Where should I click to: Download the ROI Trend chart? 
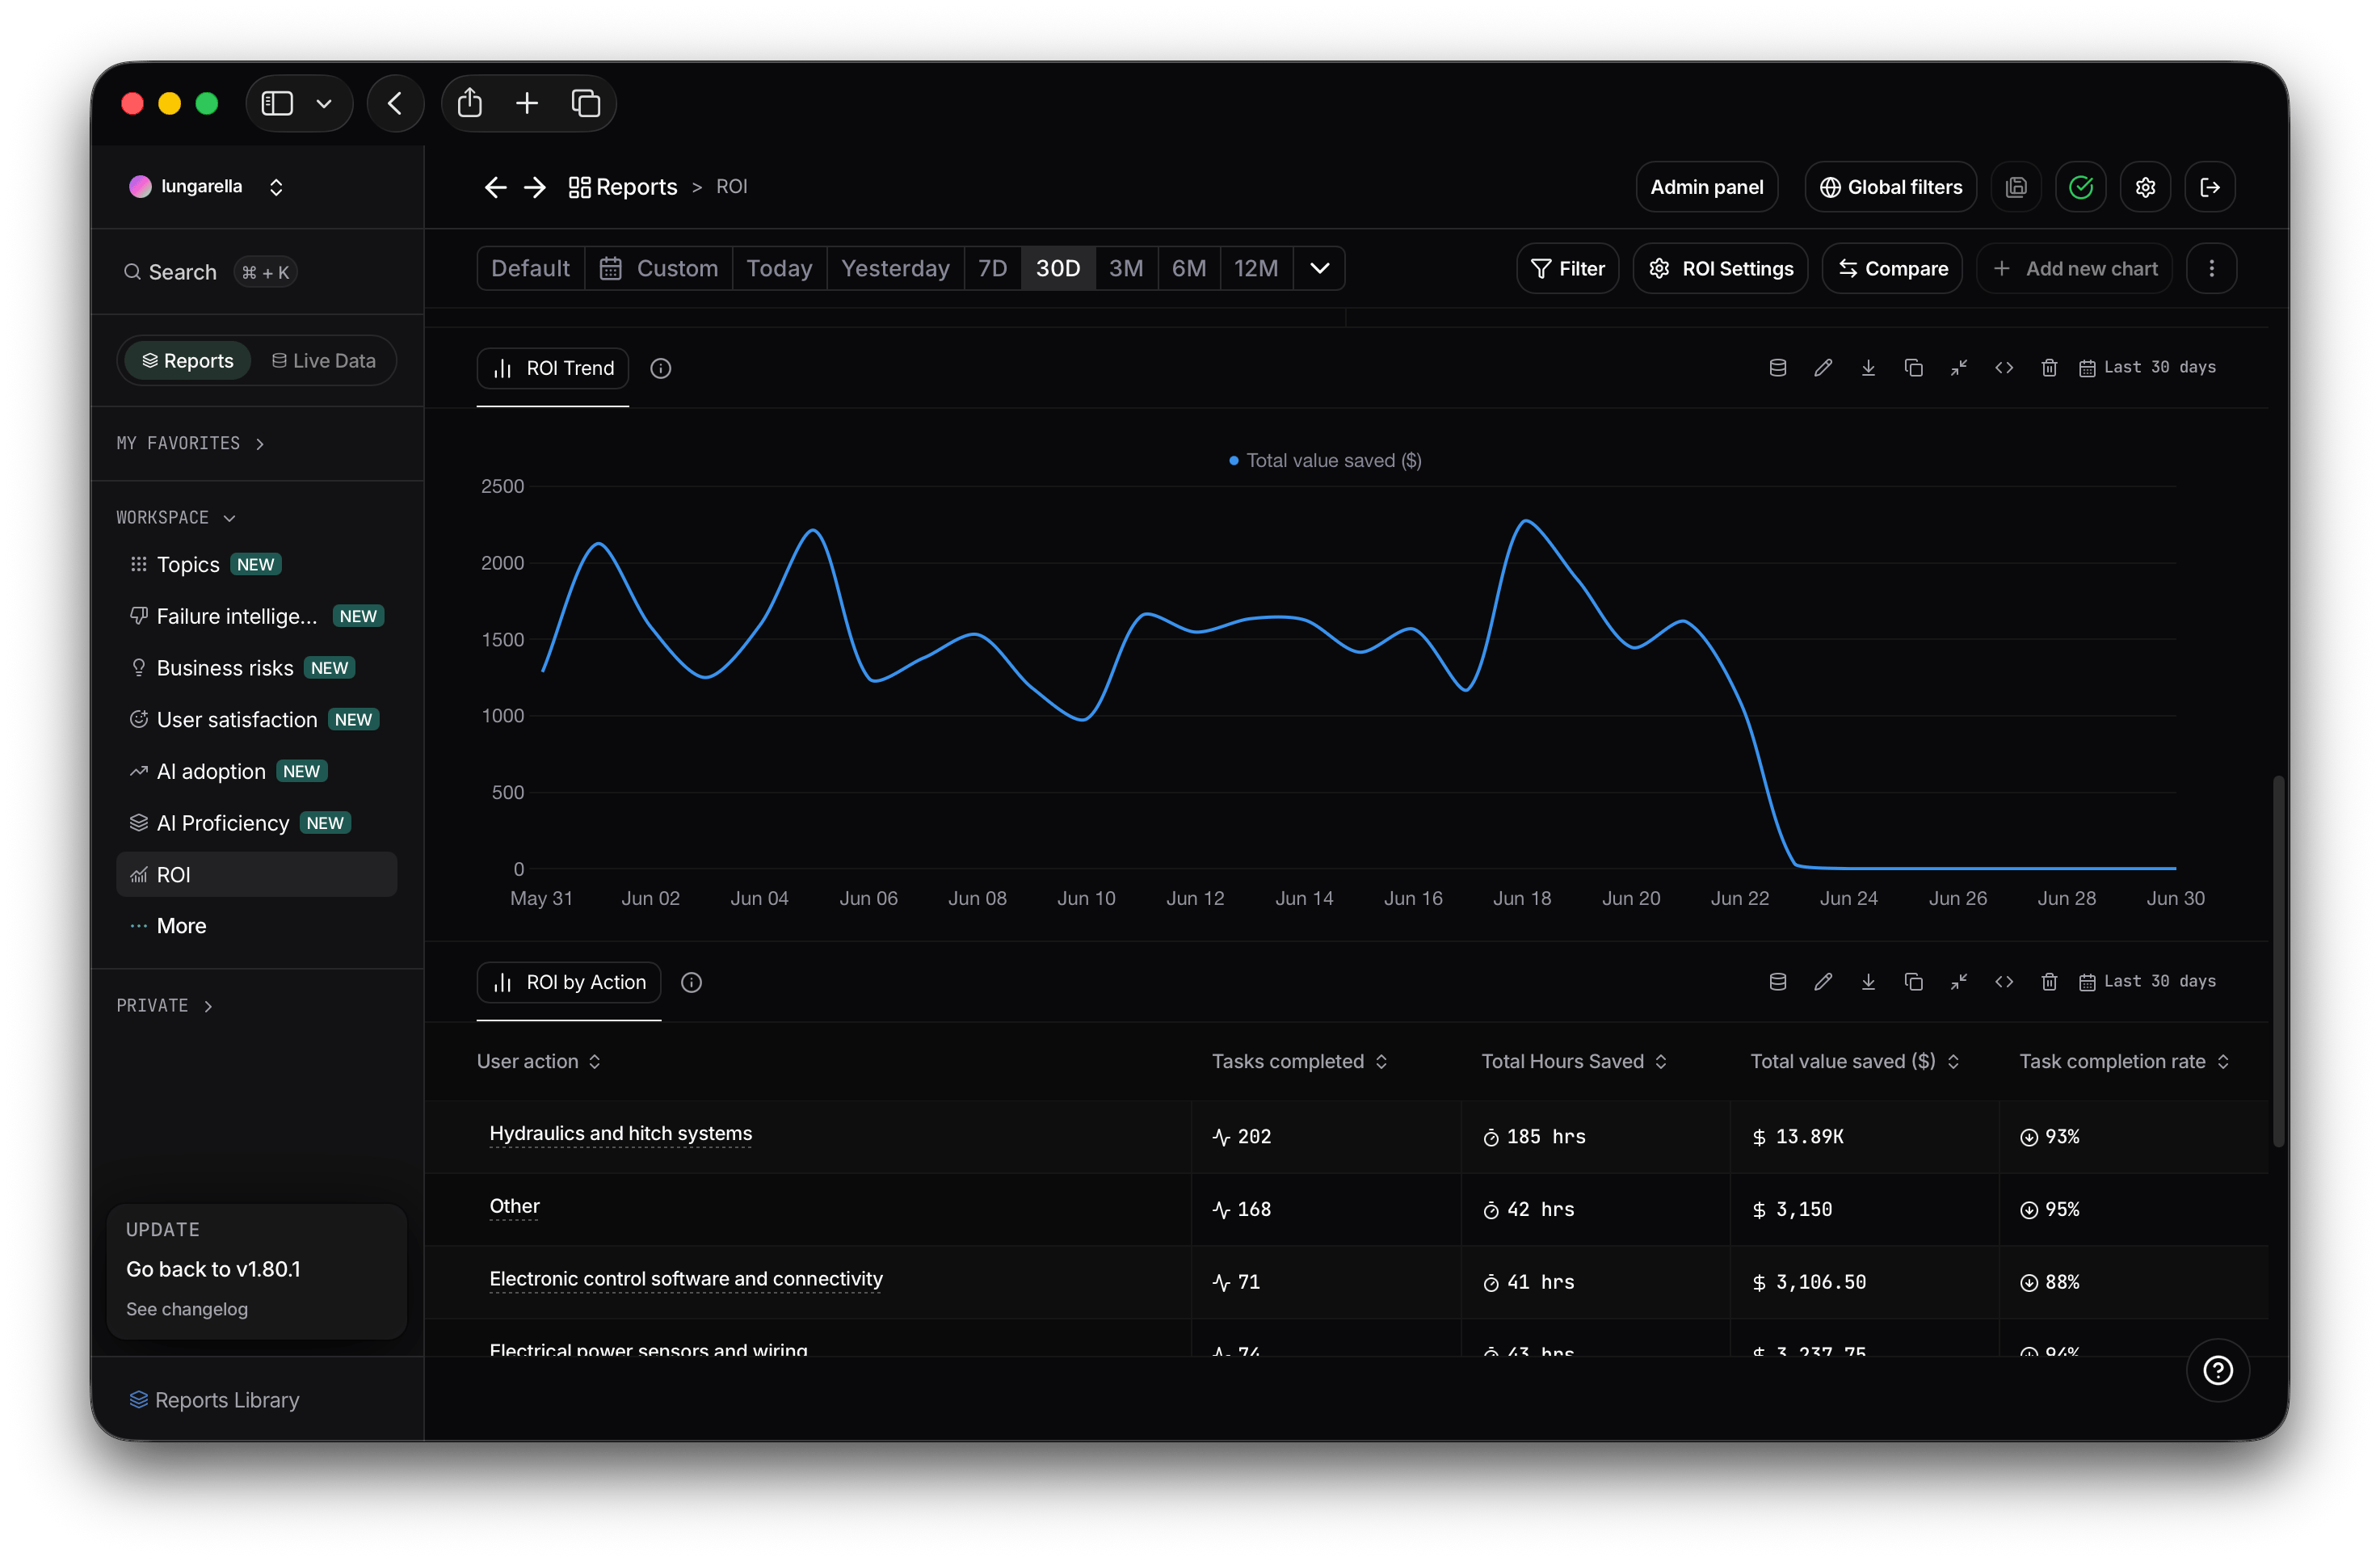(x=1868, y=368)
